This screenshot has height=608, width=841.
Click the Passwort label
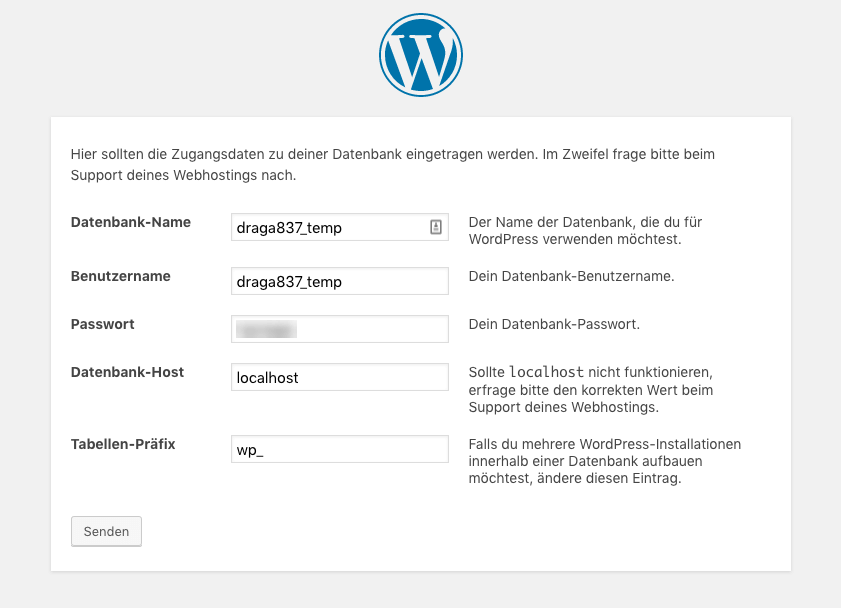102,324
